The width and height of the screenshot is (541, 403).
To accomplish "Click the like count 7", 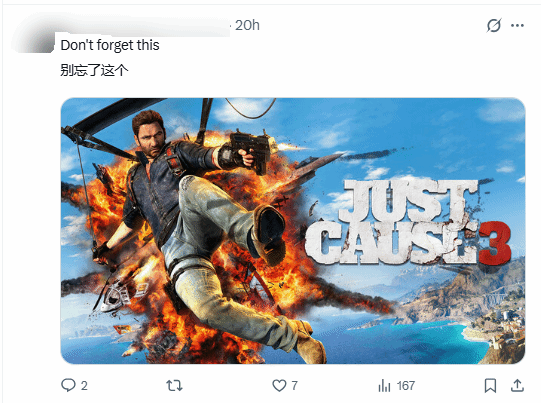I will tap(294, 385).
